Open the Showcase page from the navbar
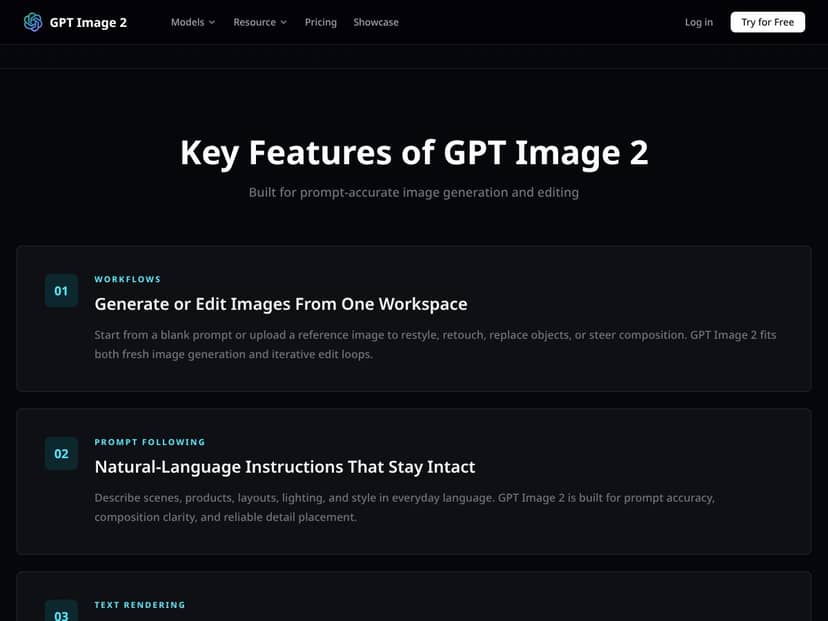828x621 pixels. [x=375, y=21]
